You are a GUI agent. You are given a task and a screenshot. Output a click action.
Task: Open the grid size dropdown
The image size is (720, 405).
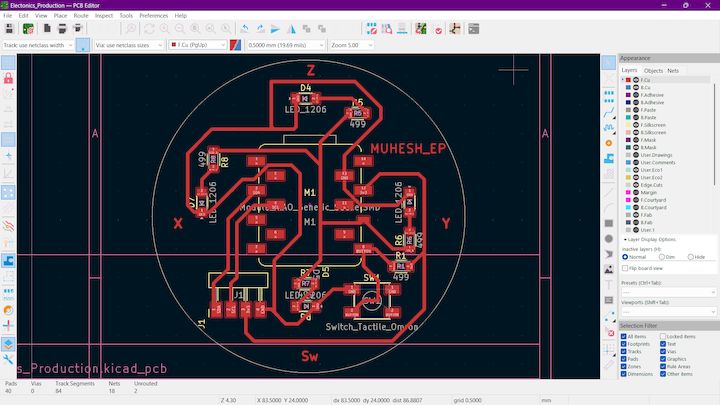[x=286, y=45]
